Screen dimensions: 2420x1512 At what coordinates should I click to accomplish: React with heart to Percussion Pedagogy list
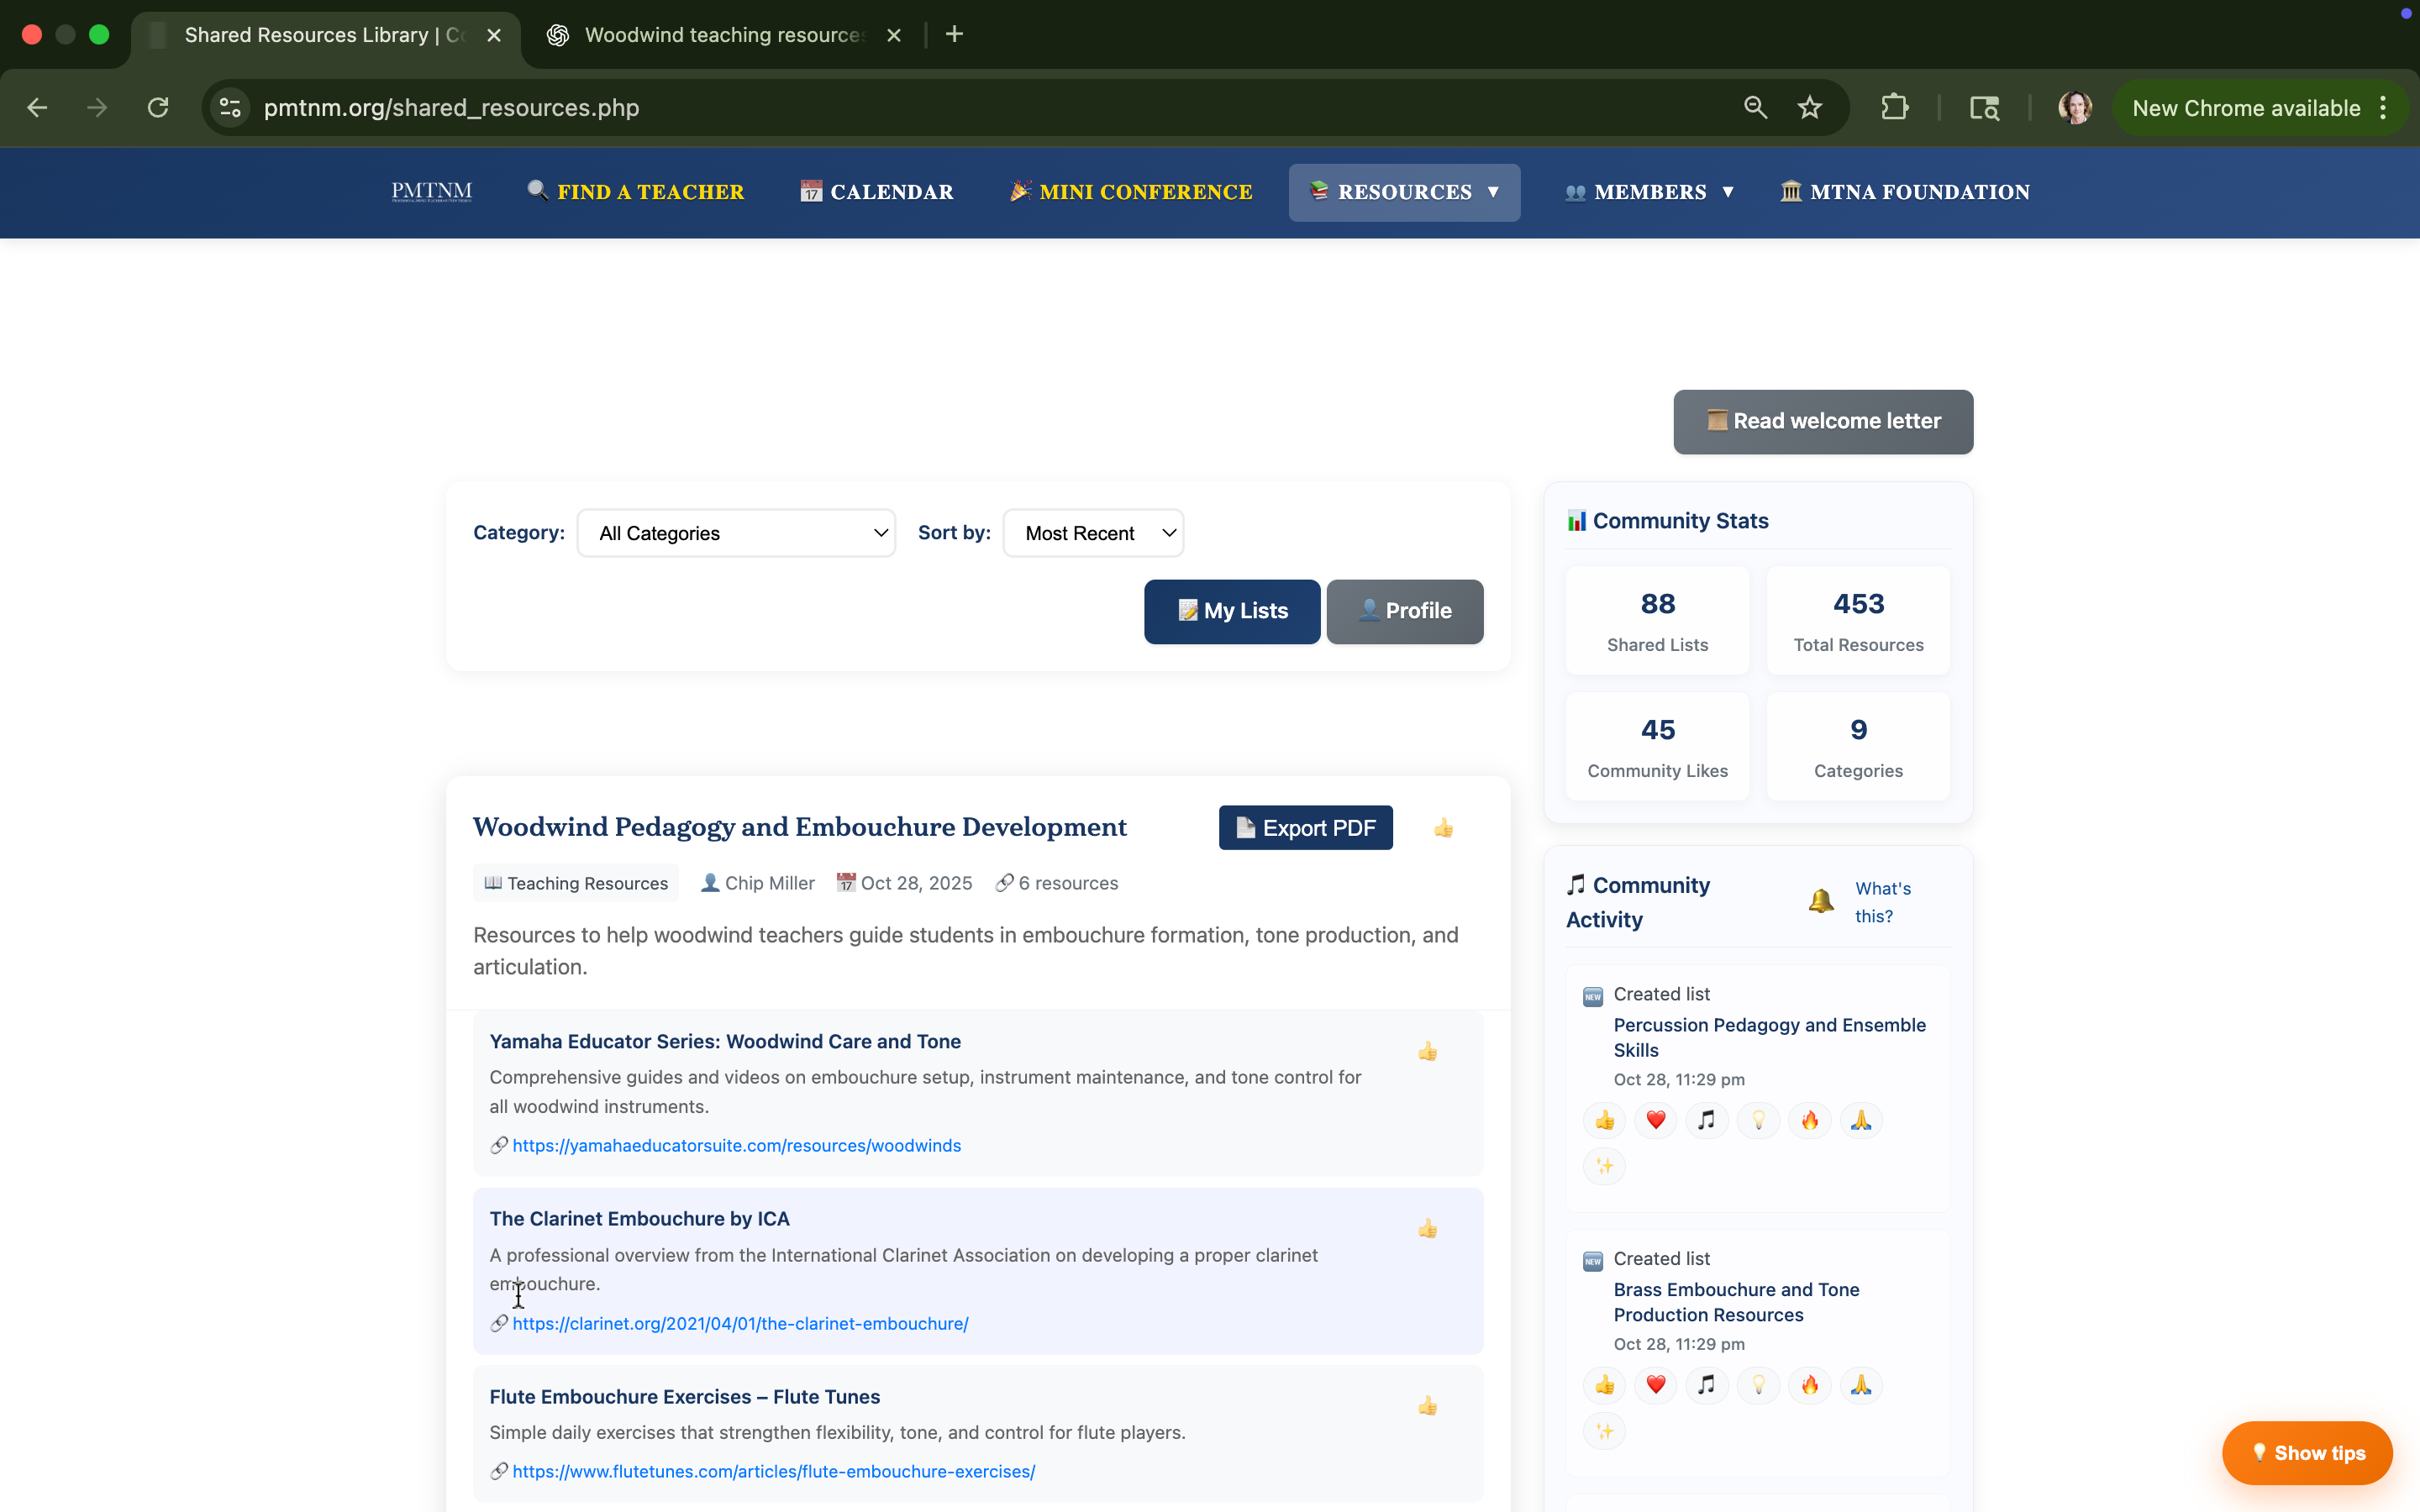point(1655,1120)
